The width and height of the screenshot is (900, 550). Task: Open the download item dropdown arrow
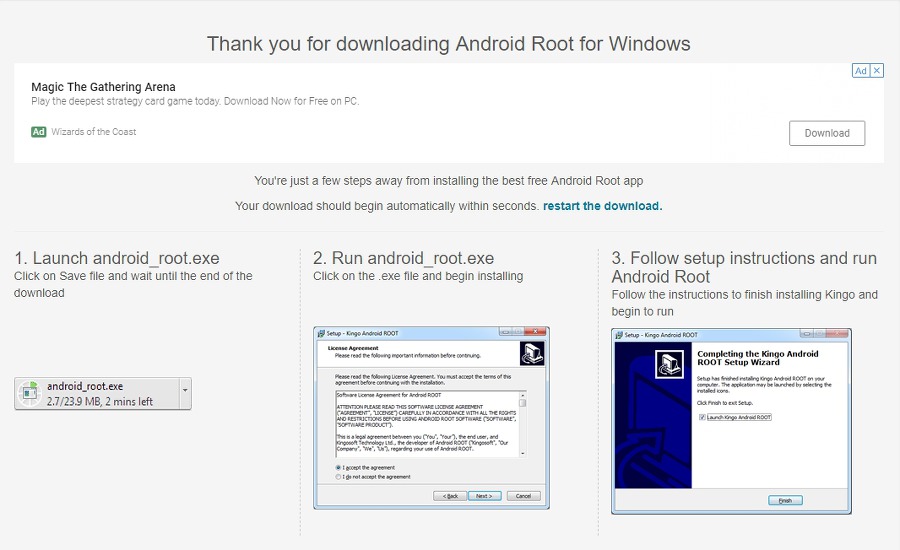tap(185, 390)
